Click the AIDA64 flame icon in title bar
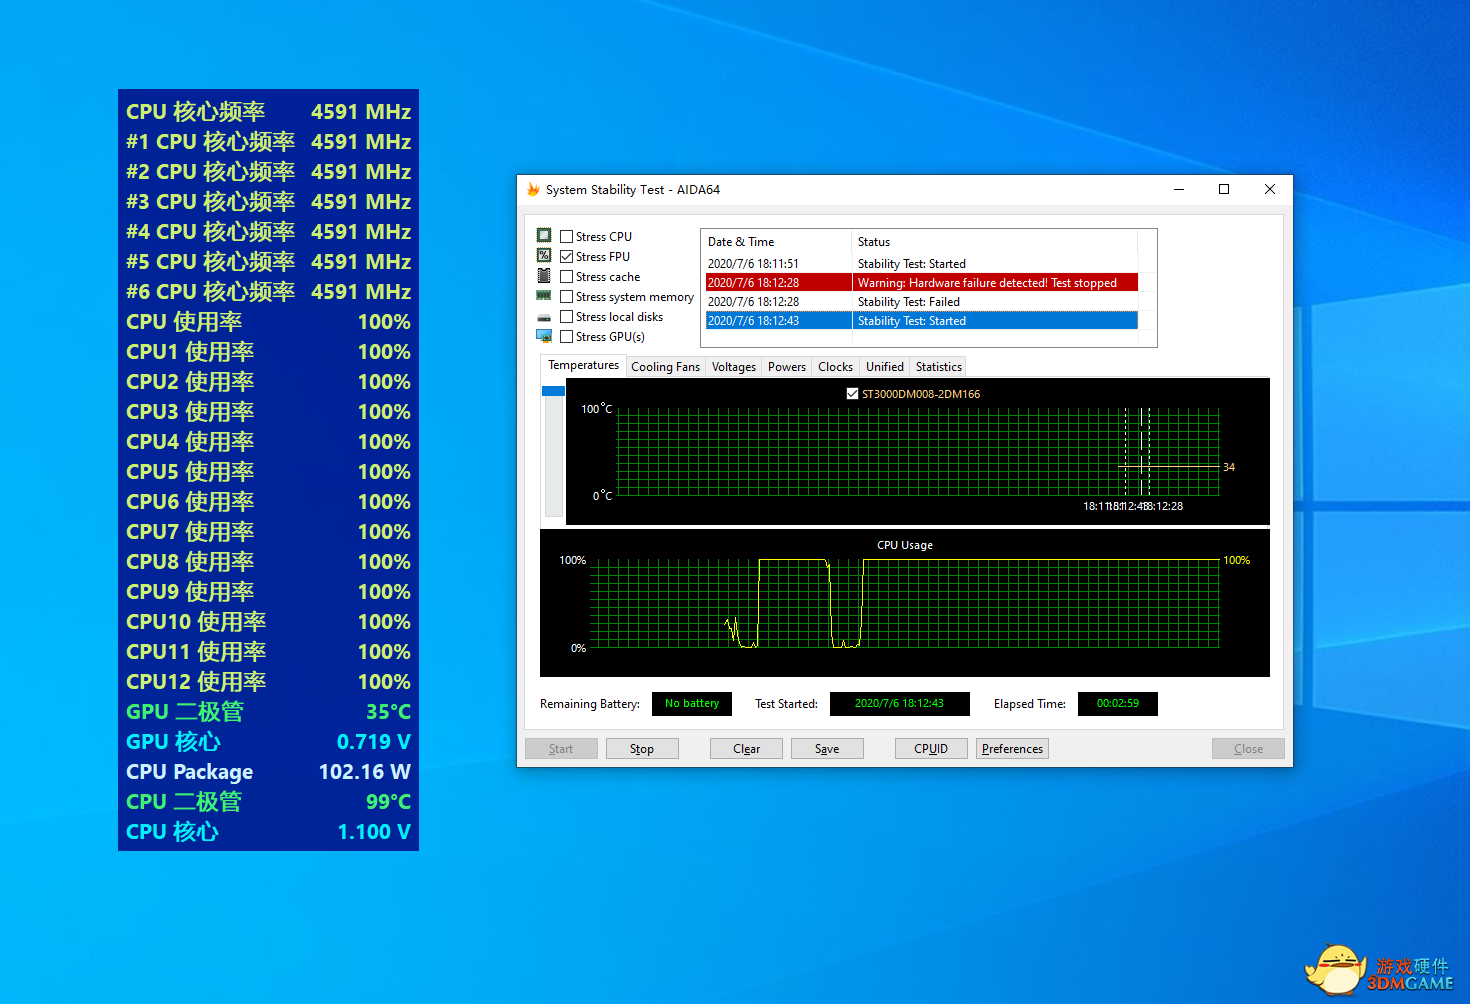 [x=533, y=189]
